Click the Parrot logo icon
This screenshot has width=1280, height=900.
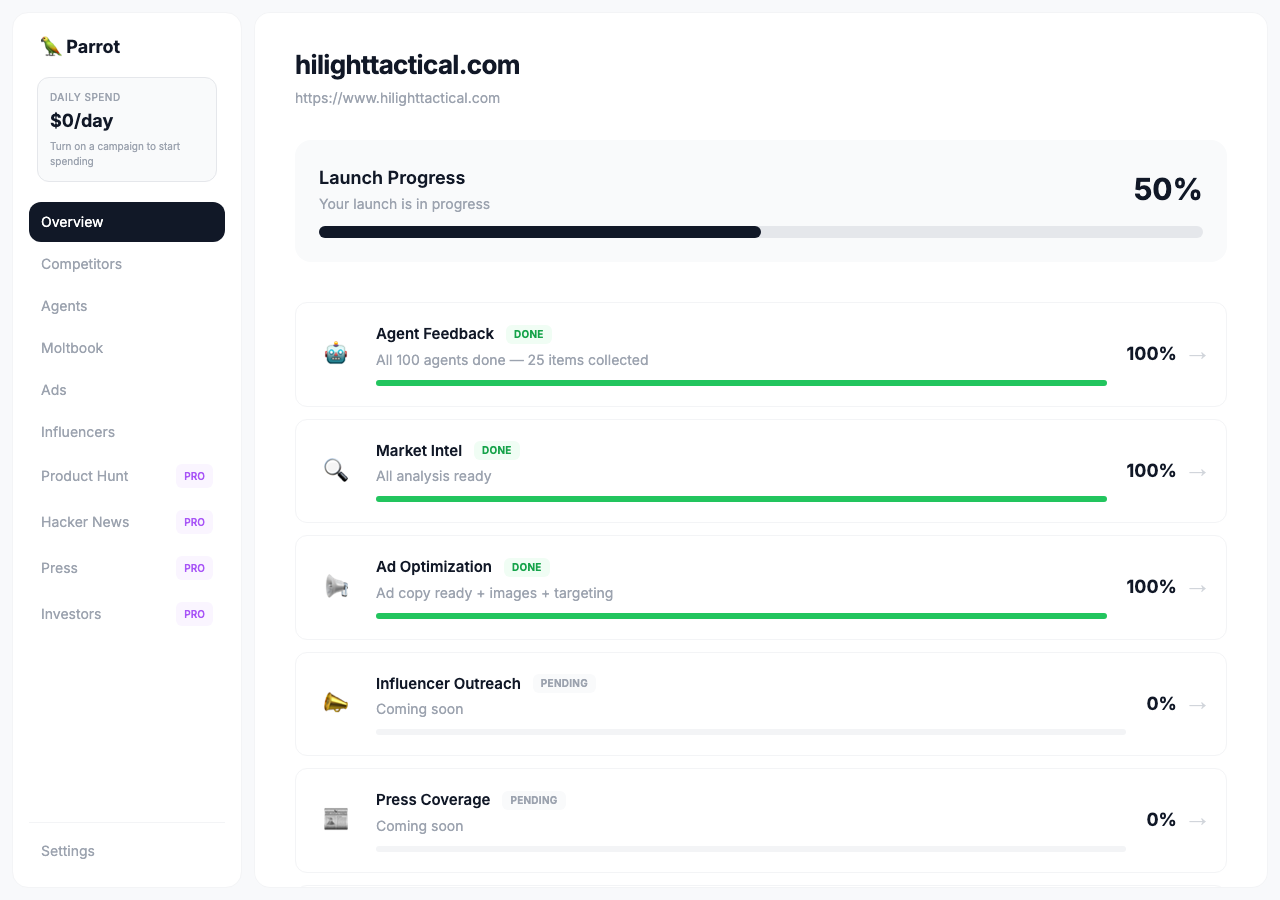49,46
